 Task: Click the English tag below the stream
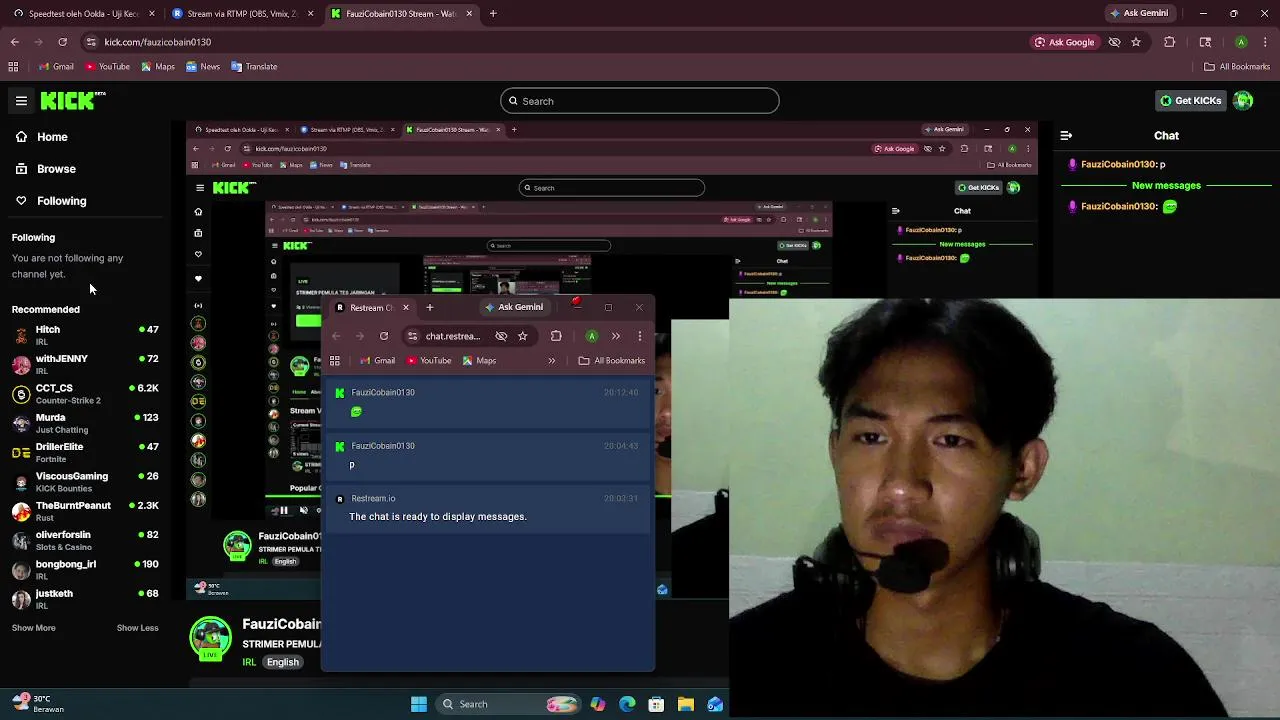(283, 662)
